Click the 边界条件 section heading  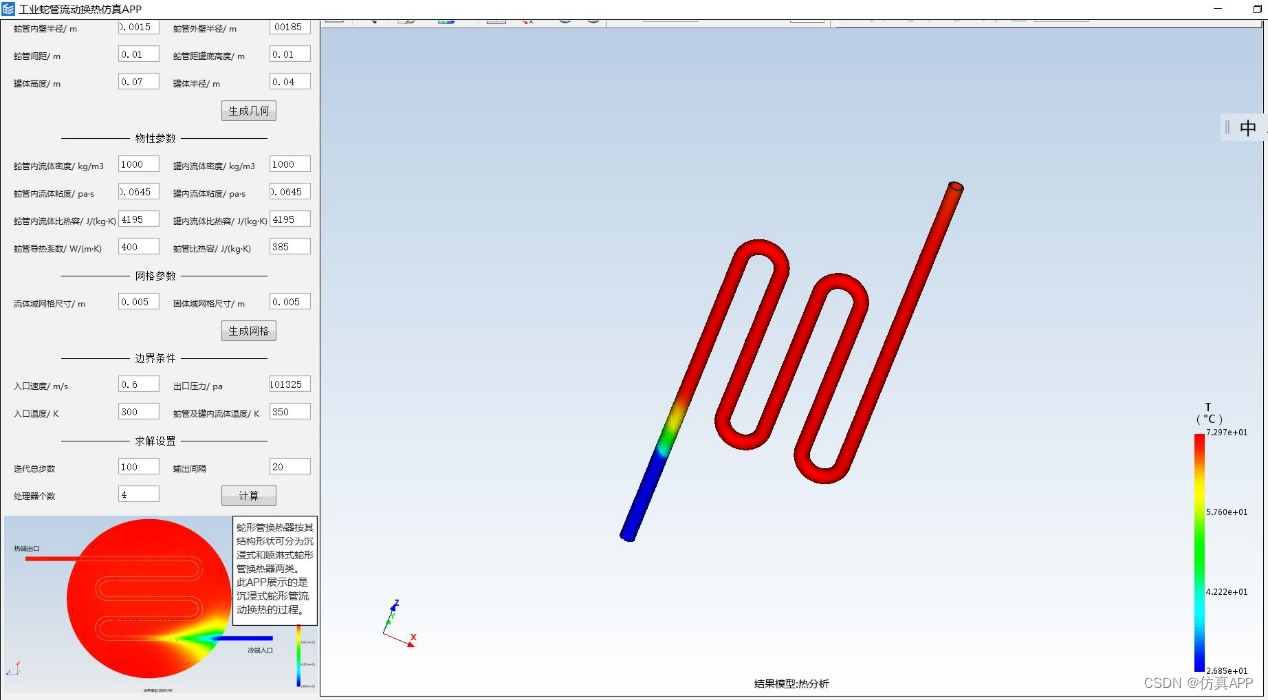point(155,358)
